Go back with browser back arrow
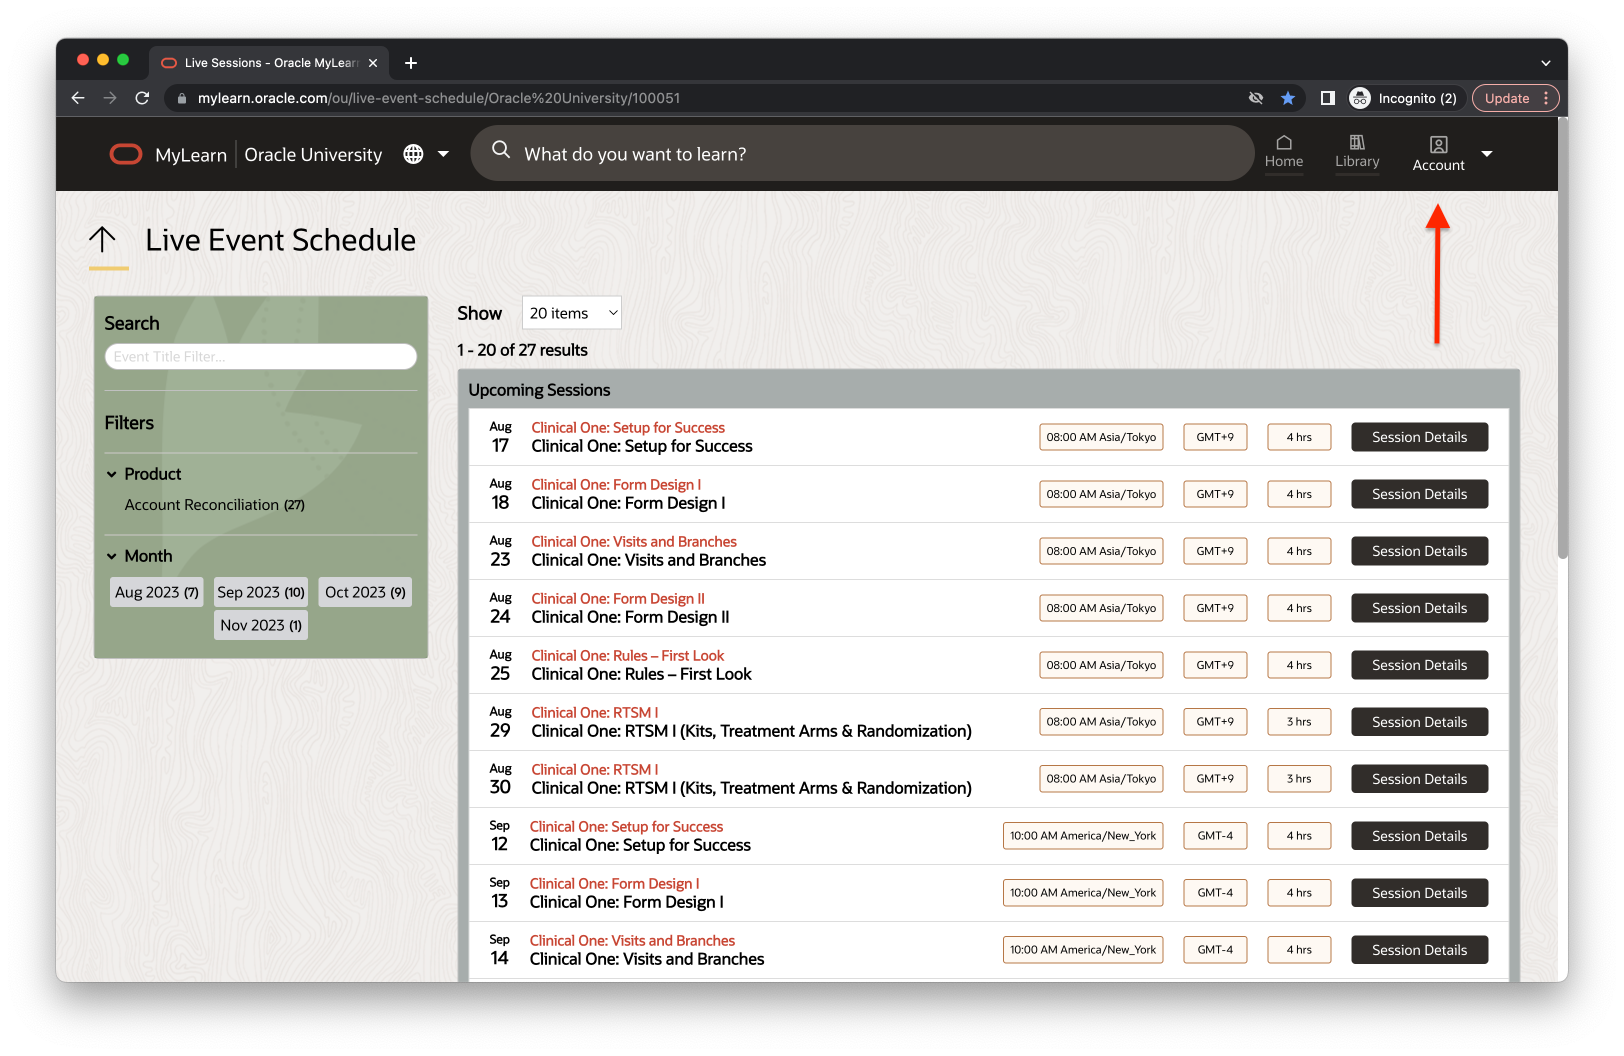Viewport: 1624px width, 1056px height. (78, 98)
